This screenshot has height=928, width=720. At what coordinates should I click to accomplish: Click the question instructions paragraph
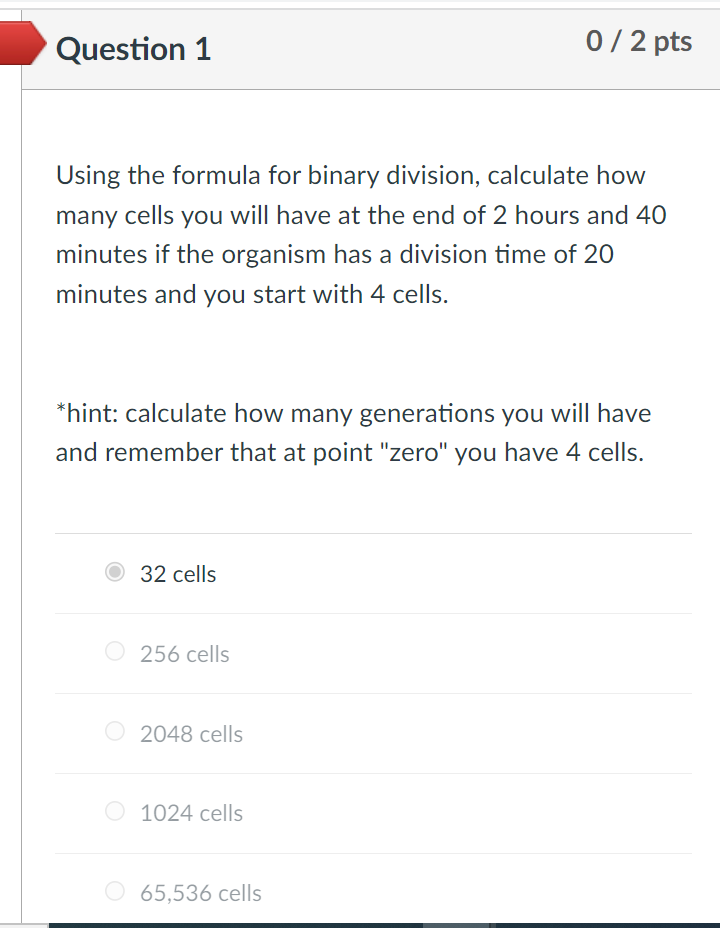(360, 234)
